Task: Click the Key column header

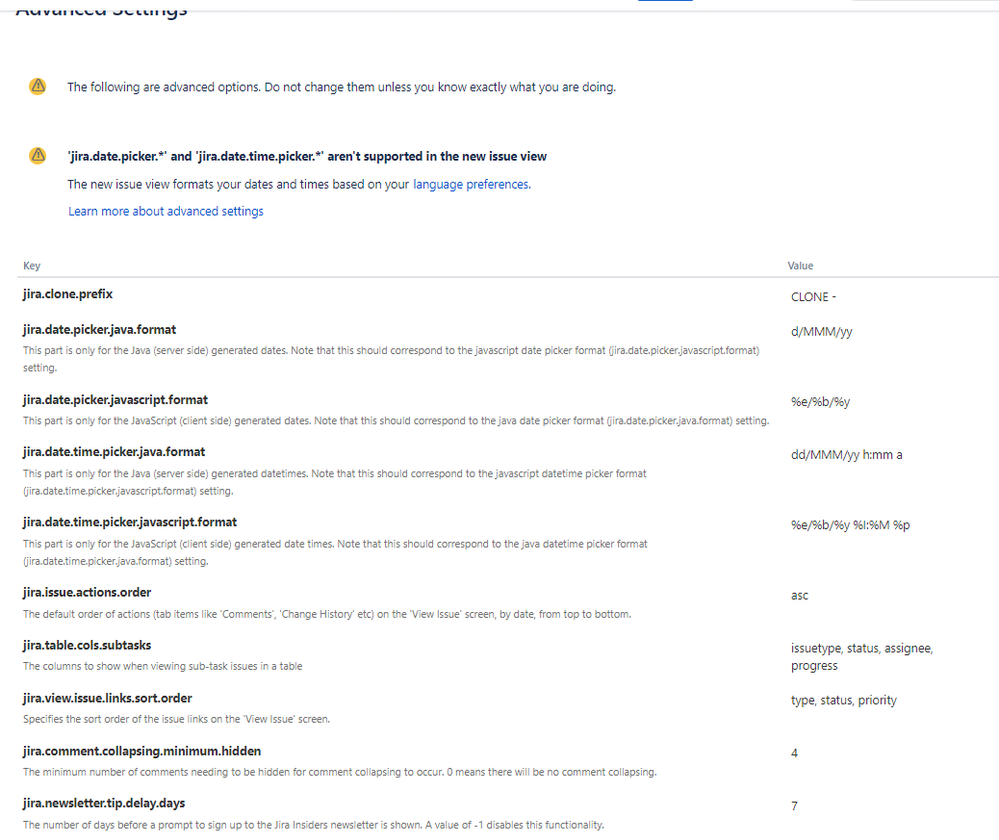Action: (x=32, y=266)
